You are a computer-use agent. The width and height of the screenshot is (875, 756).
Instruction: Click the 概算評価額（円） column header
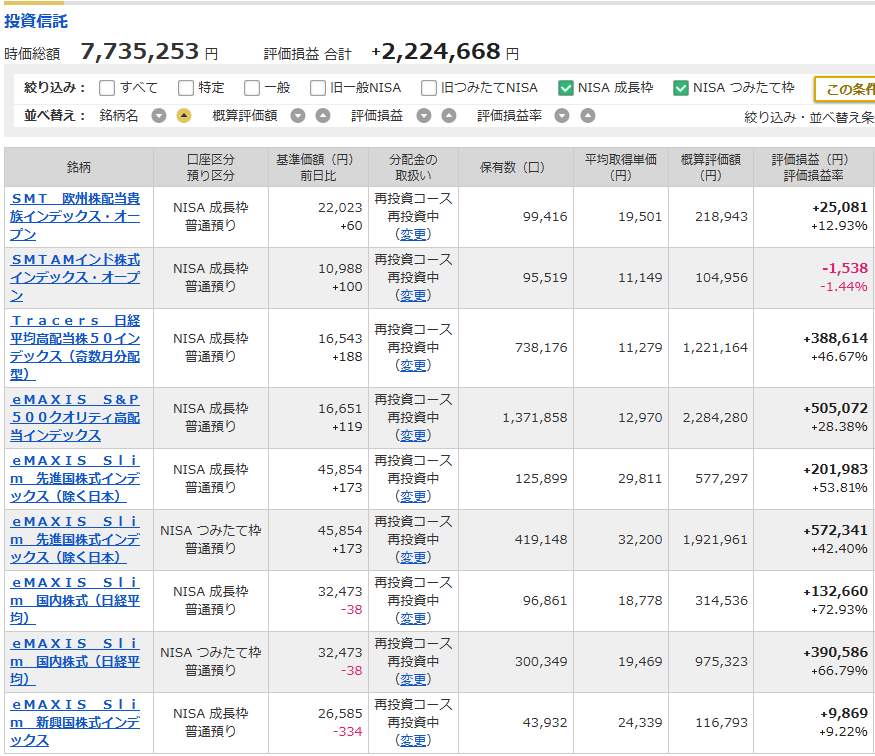click(x=711, y=167)
